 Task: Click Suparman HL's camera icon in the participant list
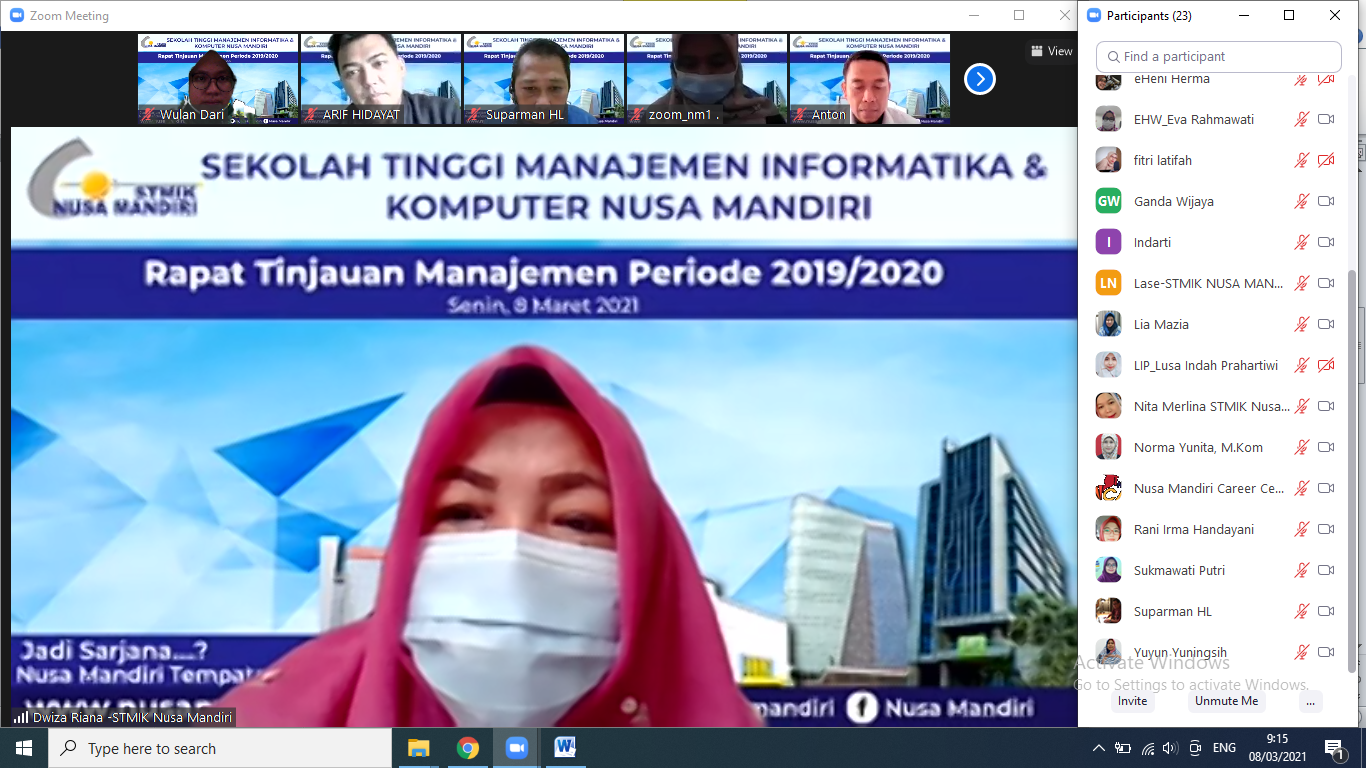pos(1326,611)
